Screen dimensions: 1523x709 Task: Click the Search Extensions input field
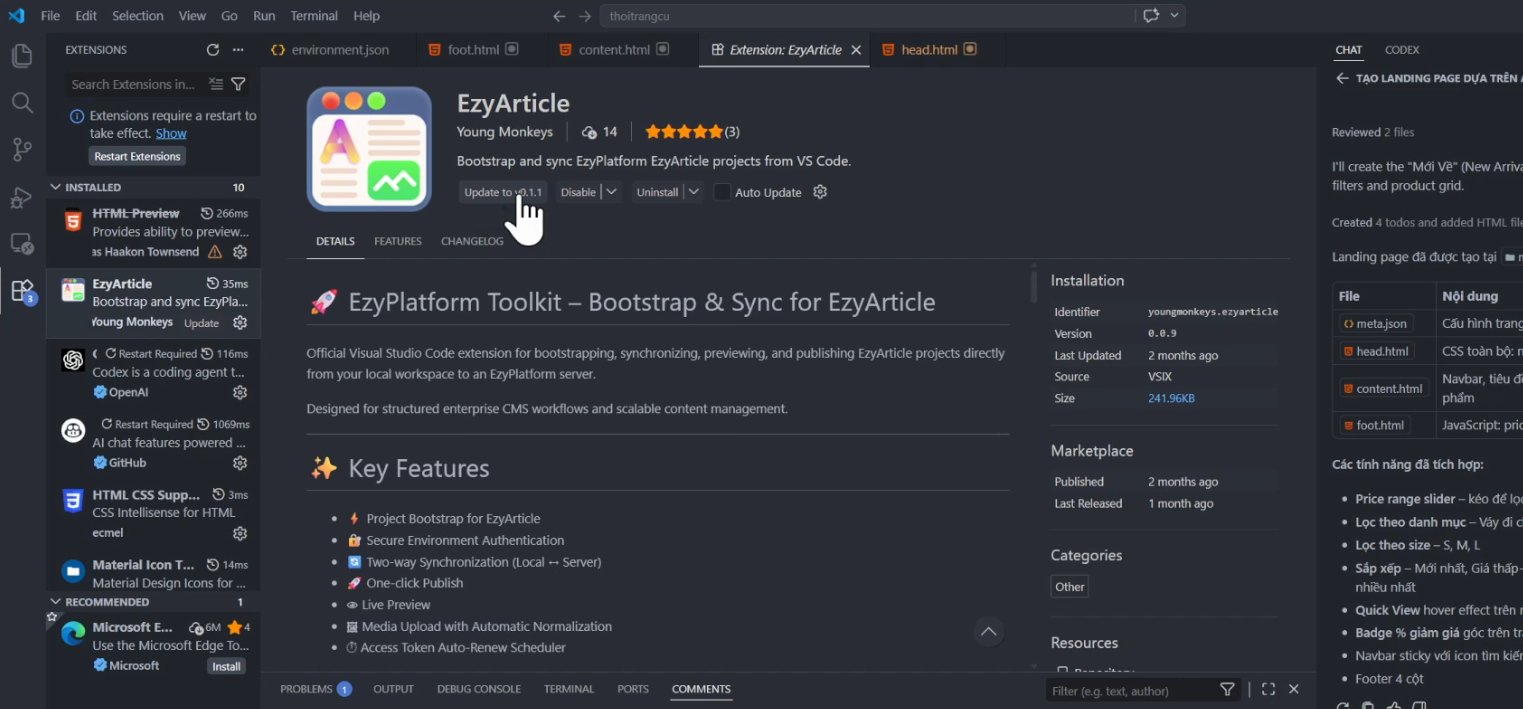[x=136, y=84]
